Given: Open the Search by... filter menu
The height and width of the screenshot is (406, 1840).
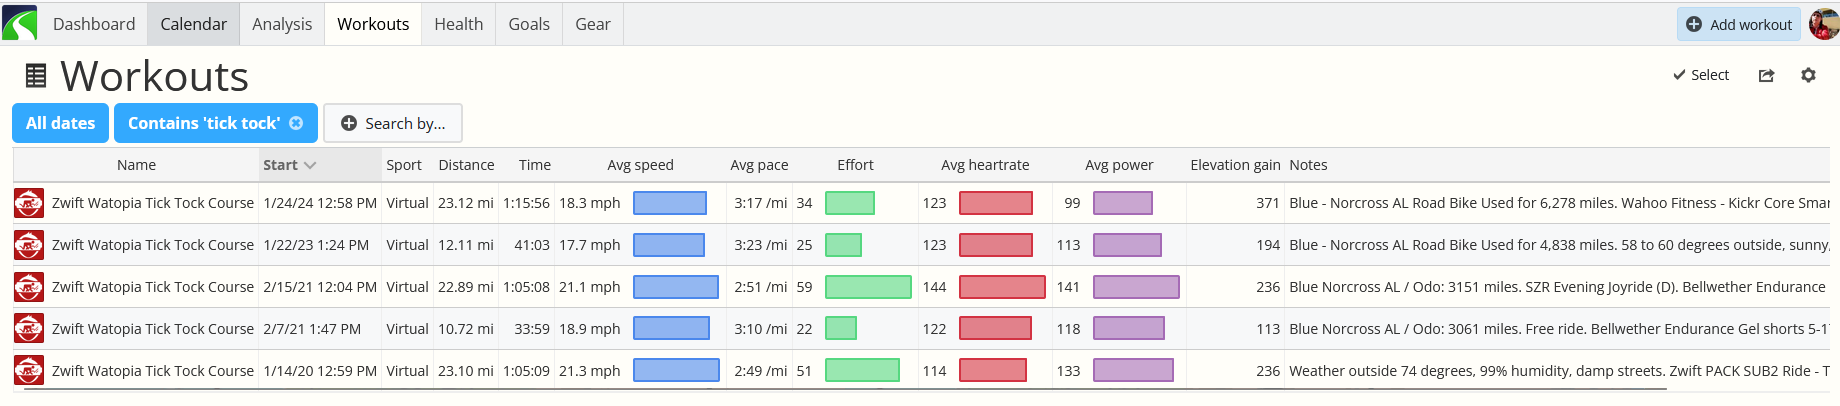Looking at the screenshot, I should (x=393, y=123).
